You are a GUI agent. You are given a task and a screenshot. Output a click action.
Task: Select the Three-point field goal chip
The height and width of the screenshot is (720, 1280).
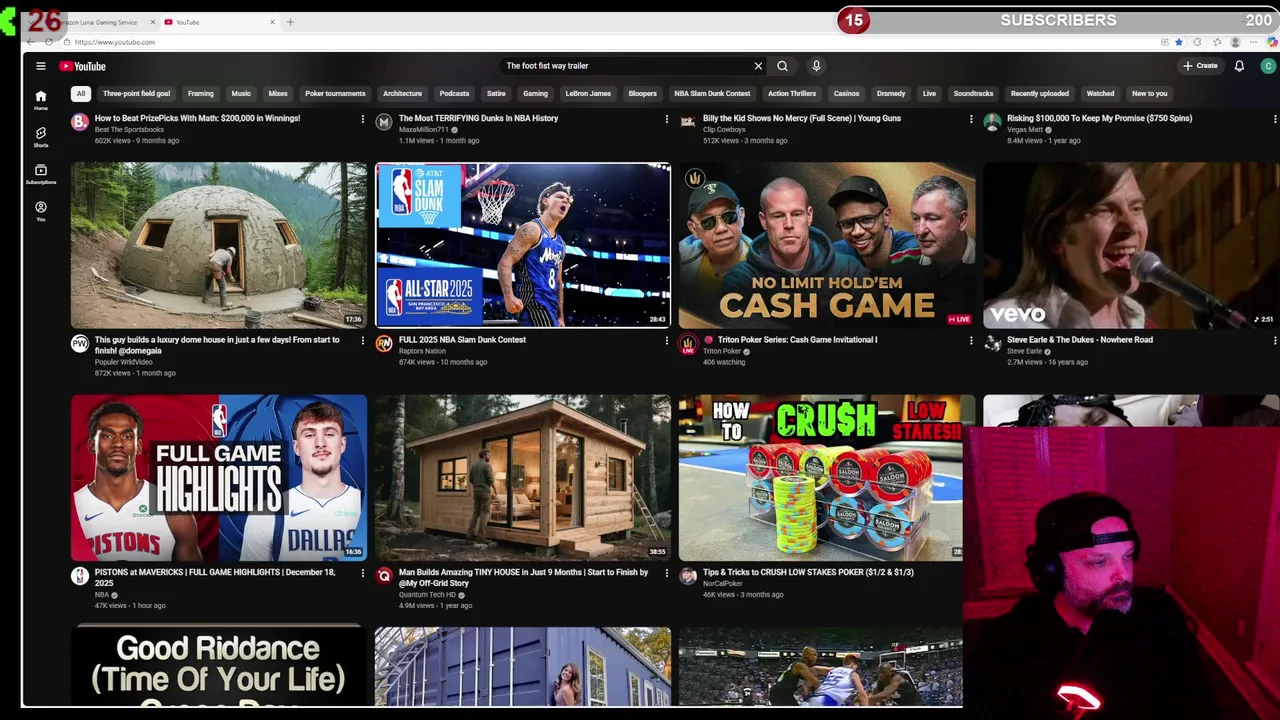(x=136, y=94)
